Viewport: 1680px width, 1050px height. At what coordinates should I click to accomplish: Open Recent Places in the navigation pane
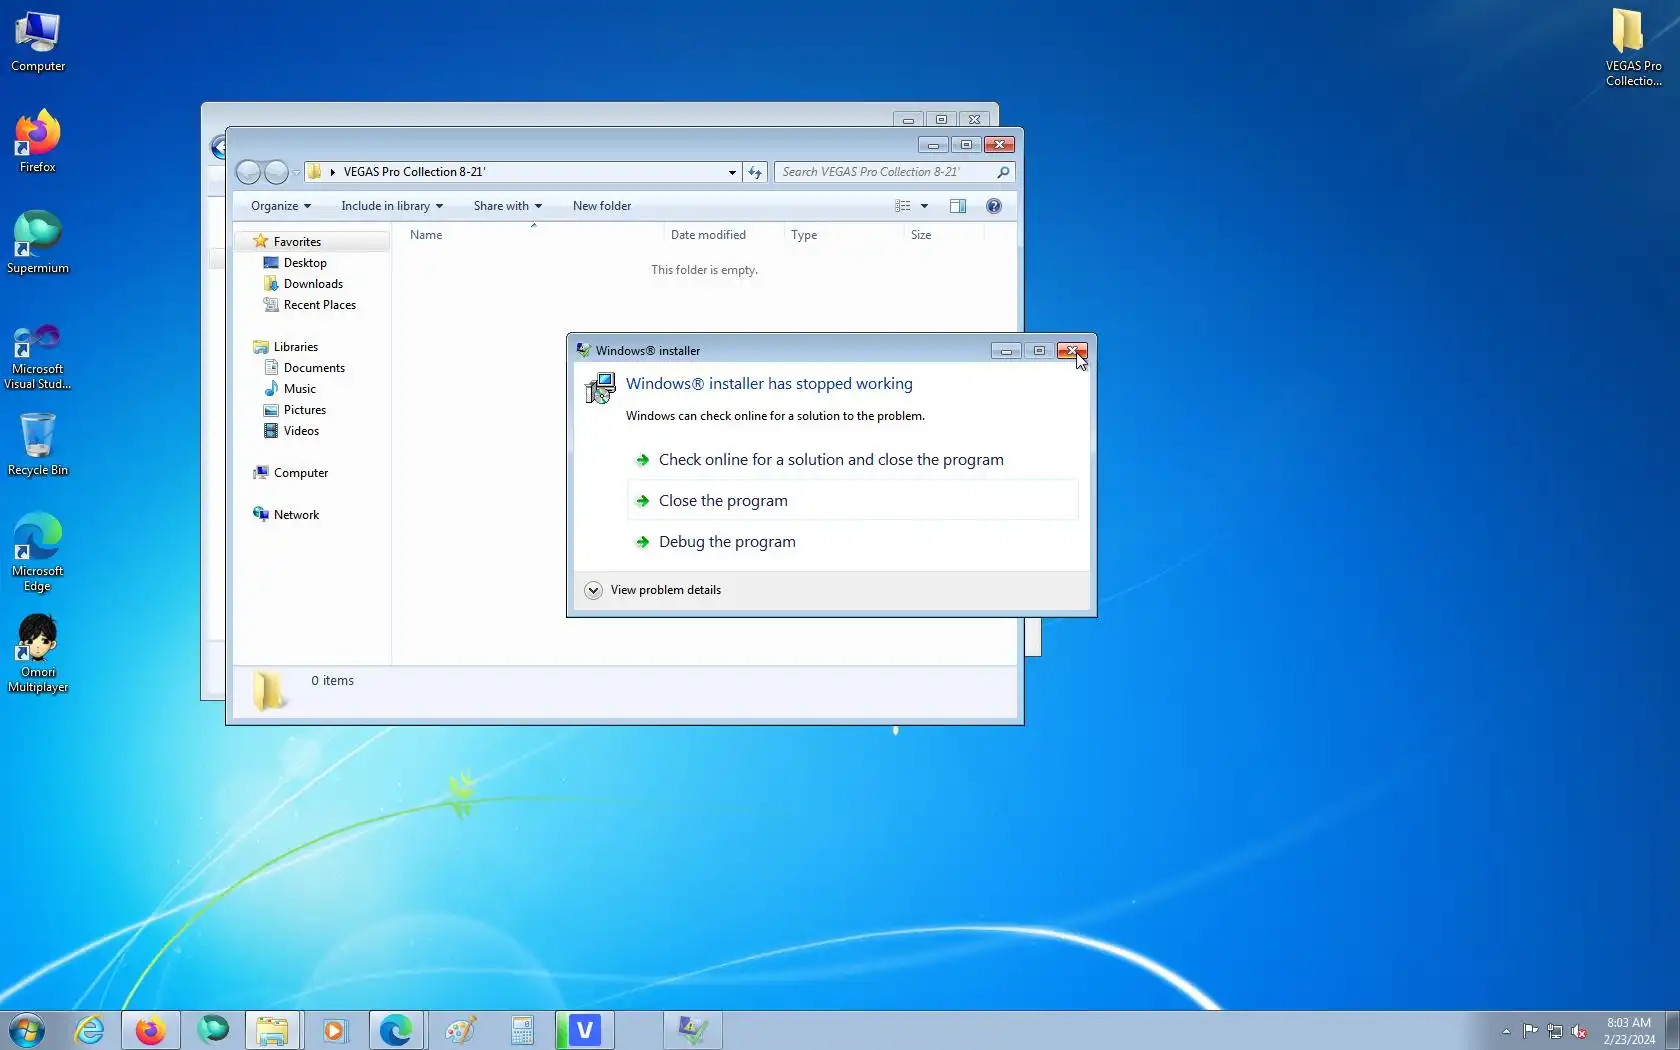[320, 305]
